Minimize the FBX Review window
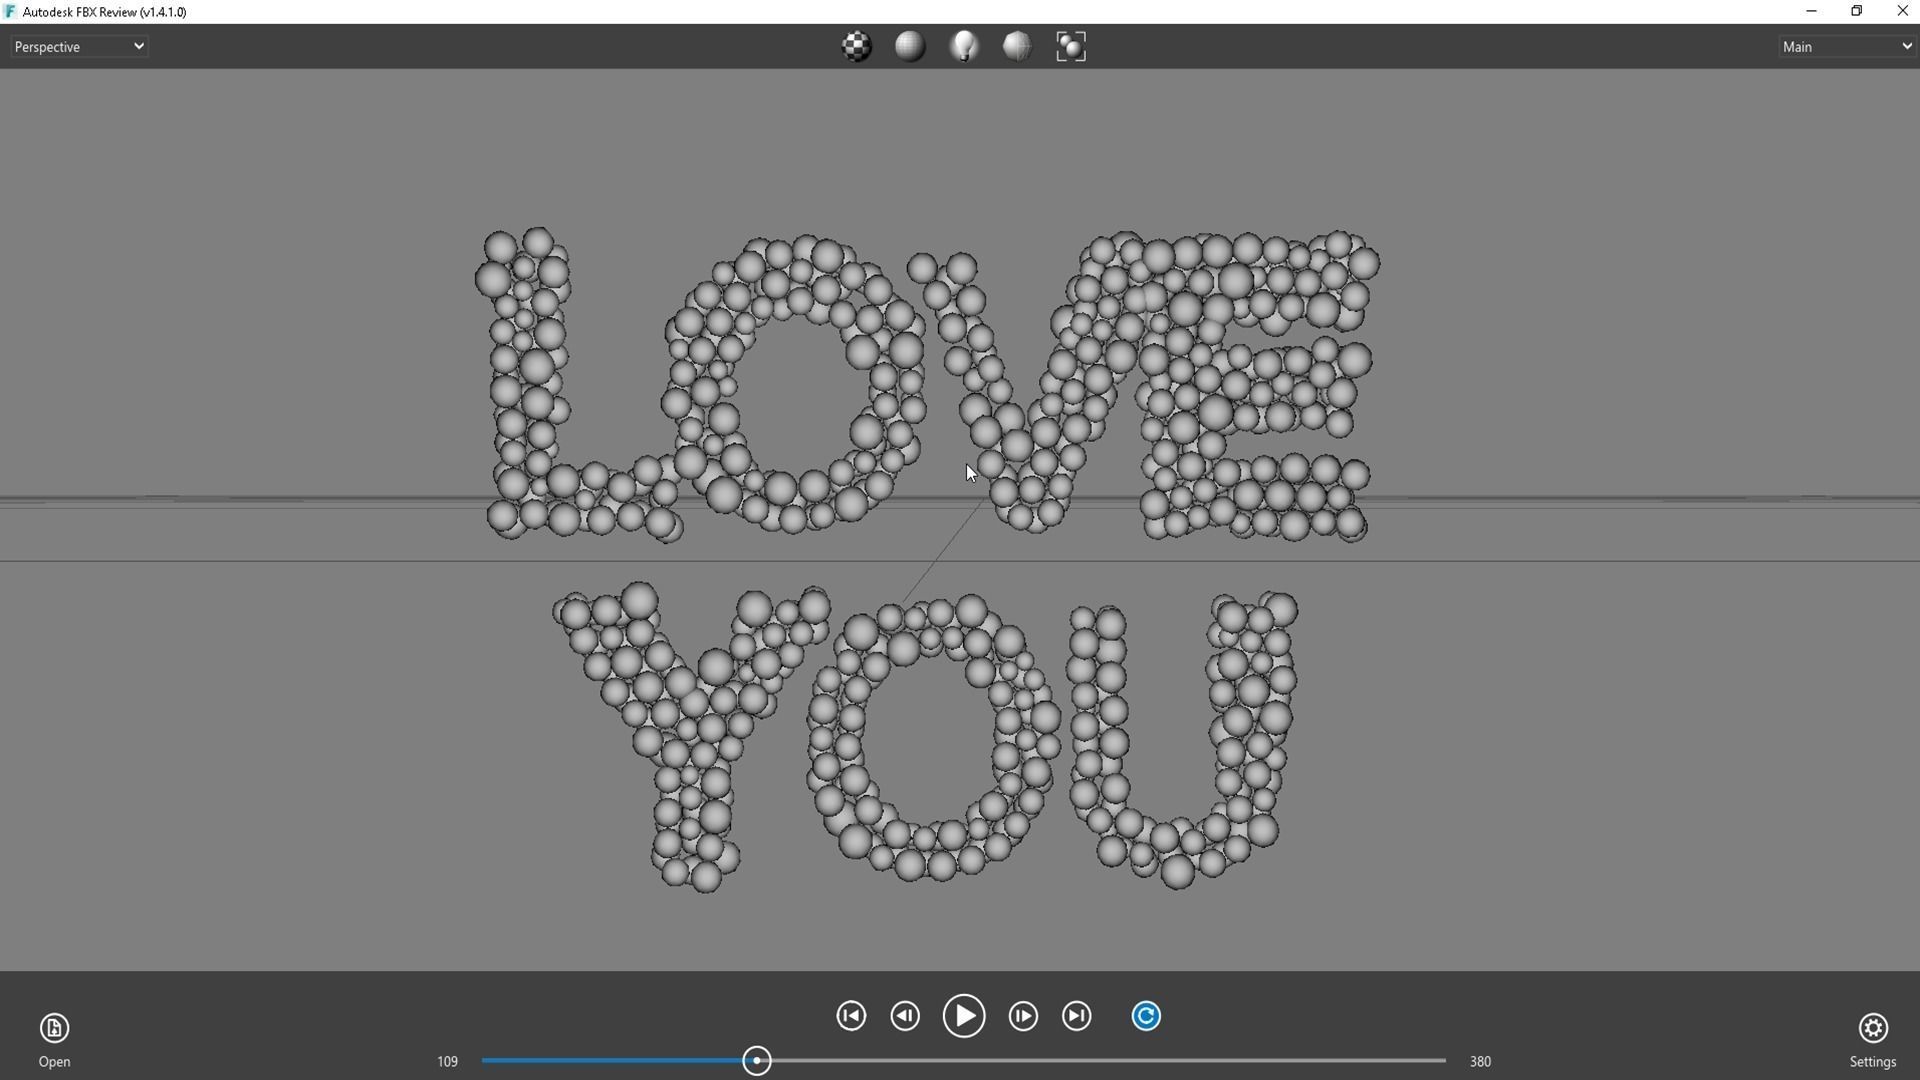Image resolution: width=1920 pixels, height=1080 pixels. click(1811, 11)
